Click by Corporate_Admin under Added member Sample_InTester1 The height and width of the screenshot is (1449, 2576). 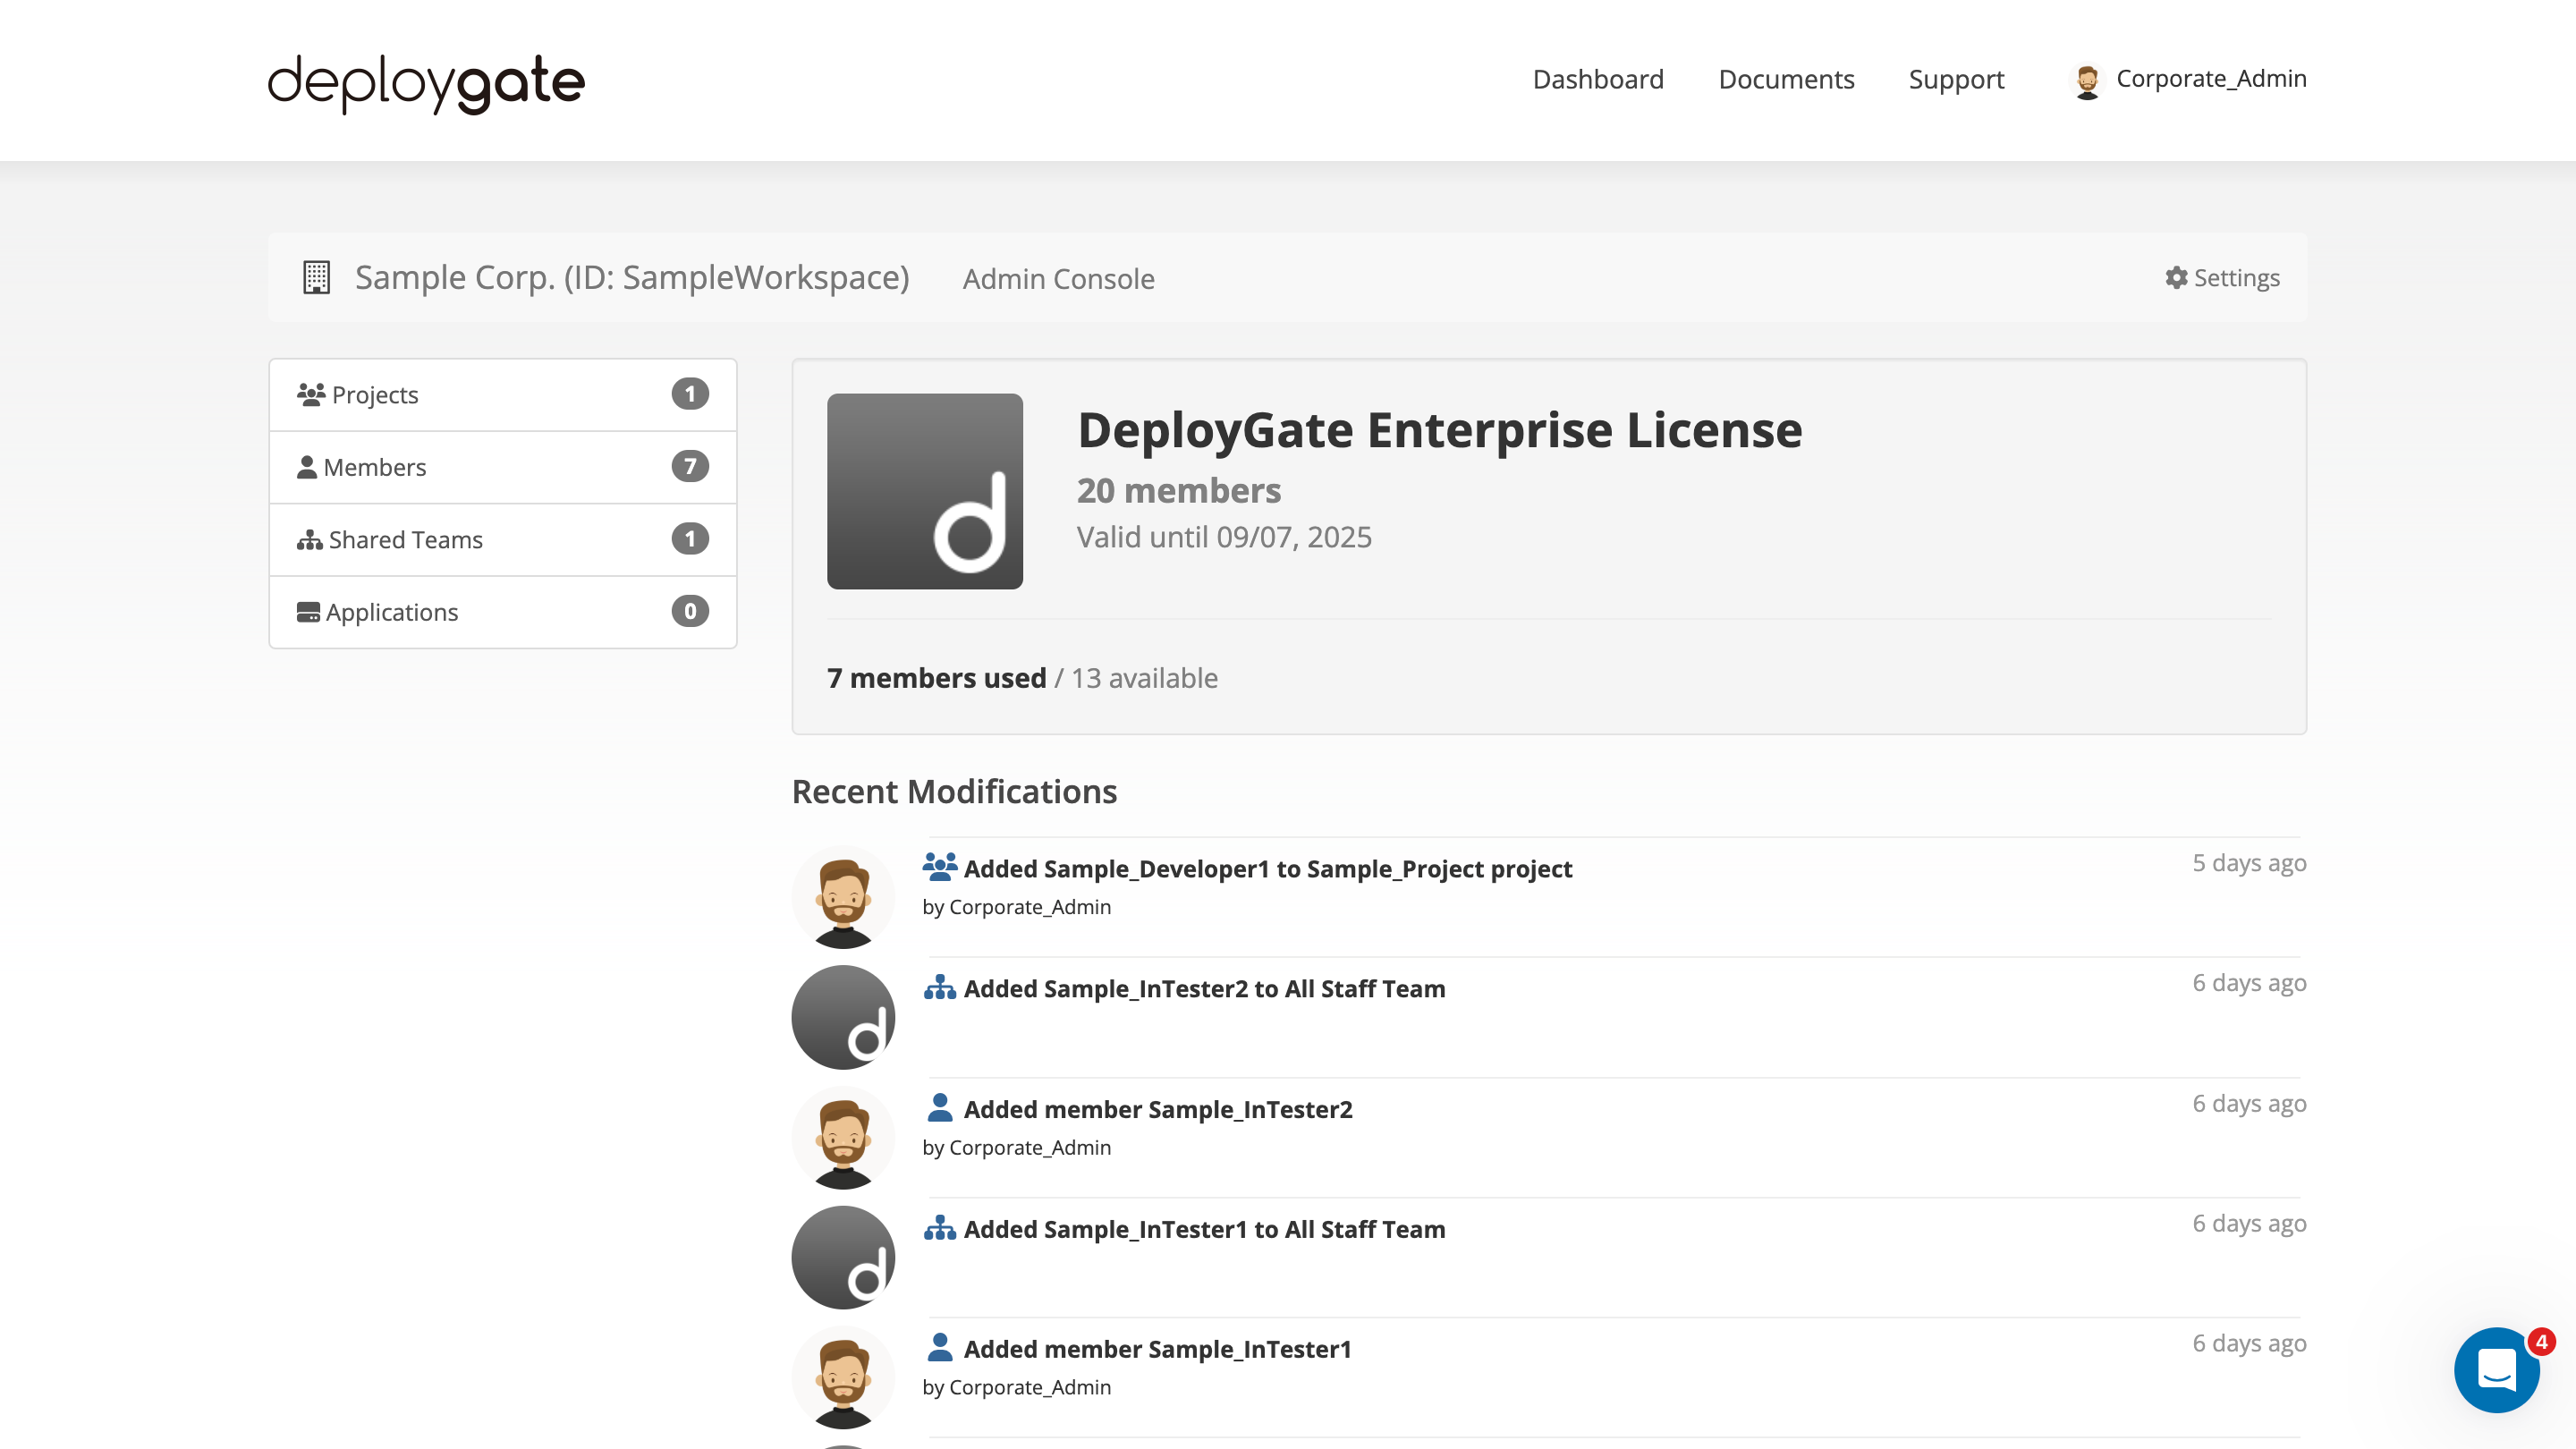click(1016, 1387)
